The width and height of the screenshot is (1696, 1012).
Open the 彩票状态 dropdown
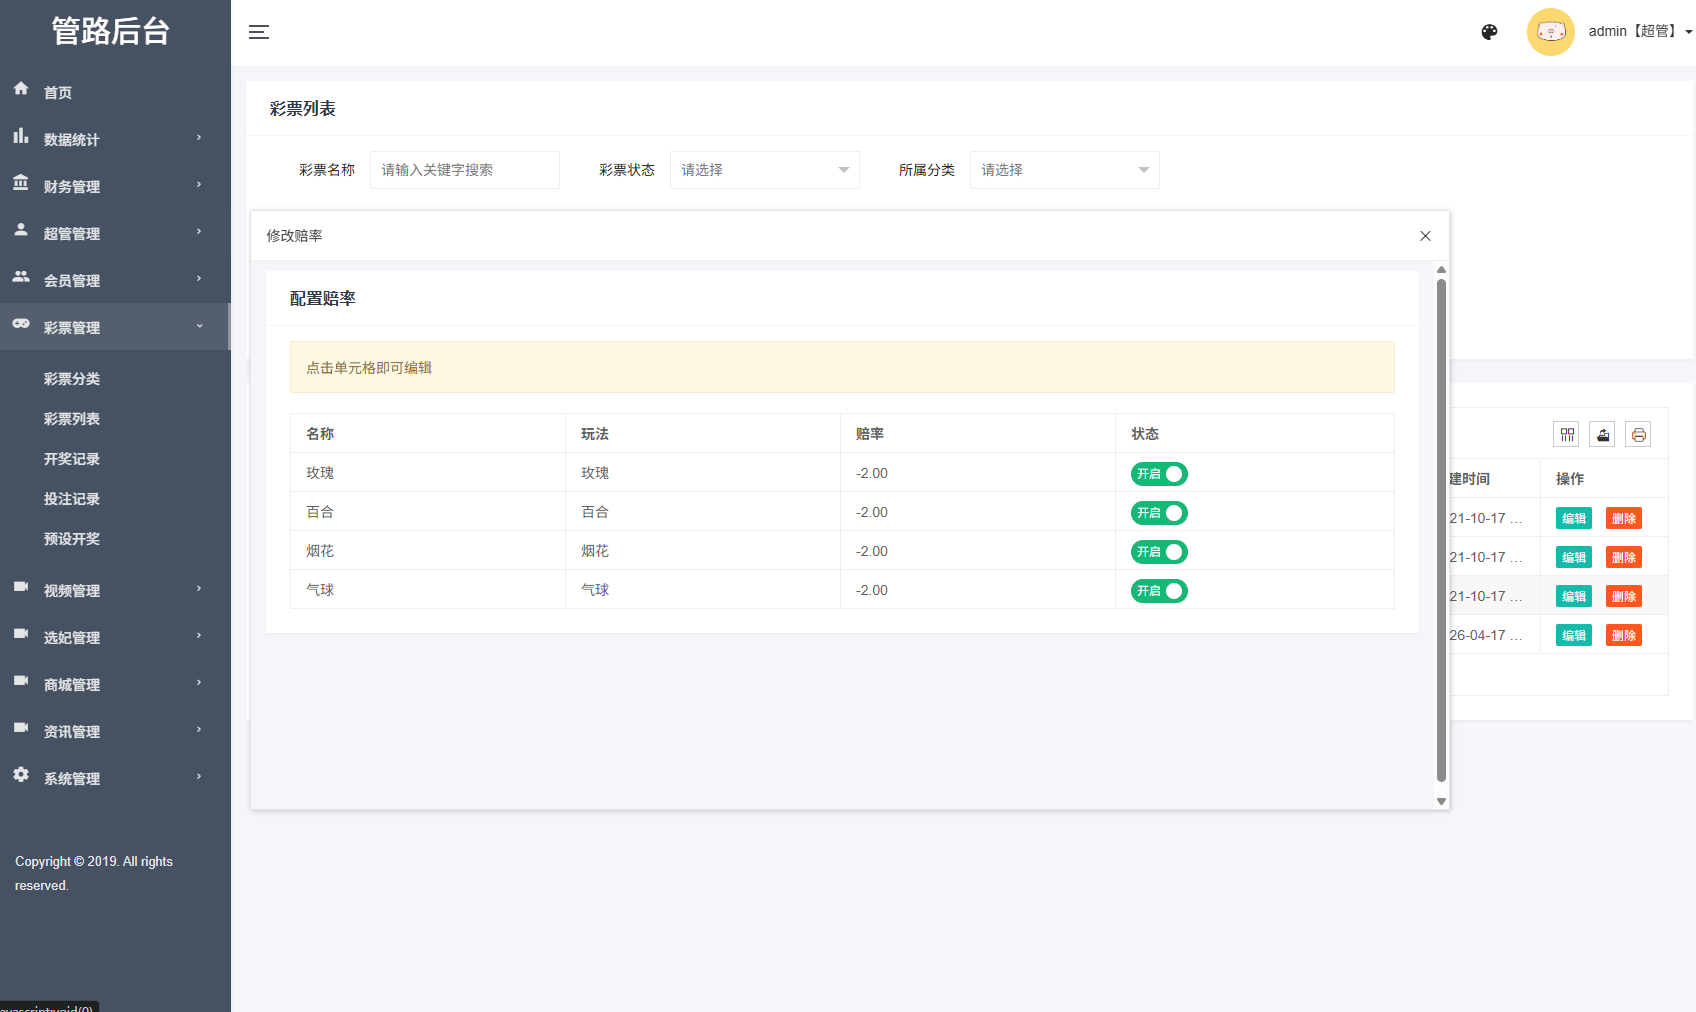click(x=764, y=170)
